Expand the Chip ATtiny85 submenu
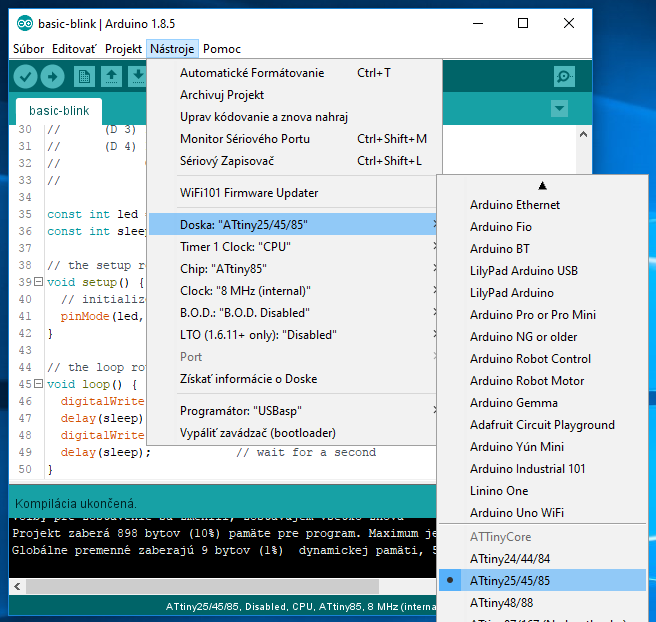 [x=293, y=269]
